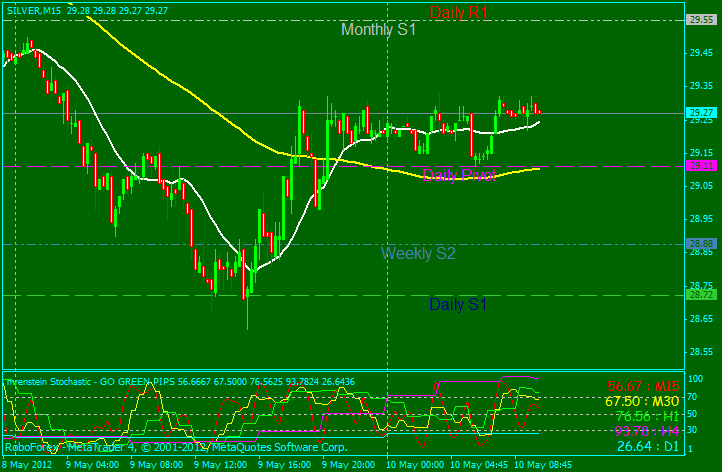The width and height of the screenshot is (722, 472).
Task: Click the Daily Pivot label
Action: 460,176
